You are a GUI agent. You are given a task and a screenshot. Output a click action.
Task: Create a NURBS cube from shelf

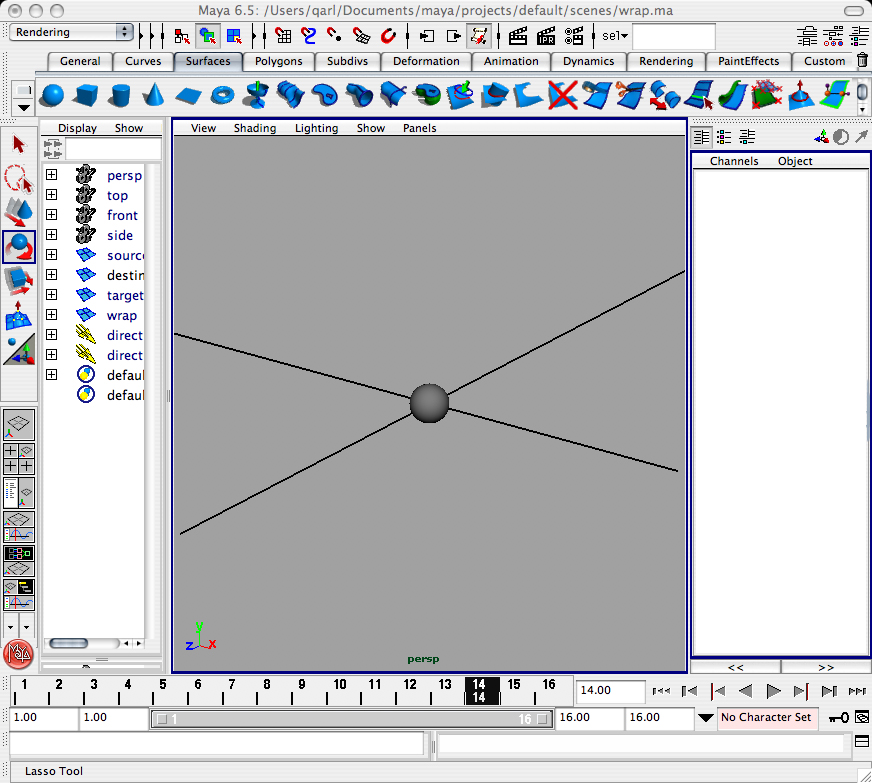85,95
